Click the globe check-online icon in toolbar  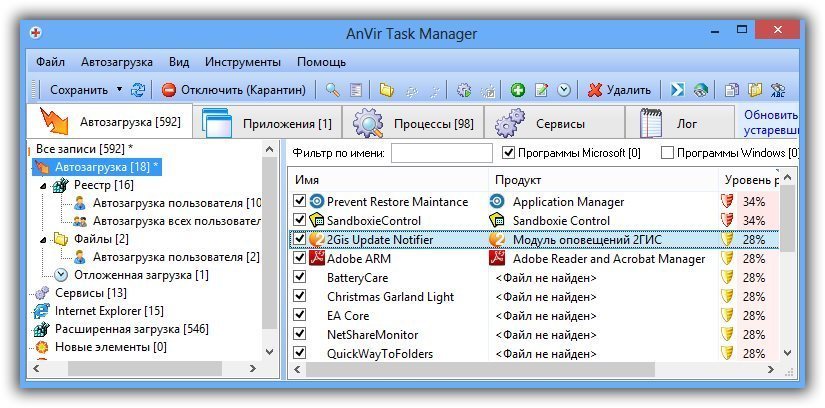700,90
